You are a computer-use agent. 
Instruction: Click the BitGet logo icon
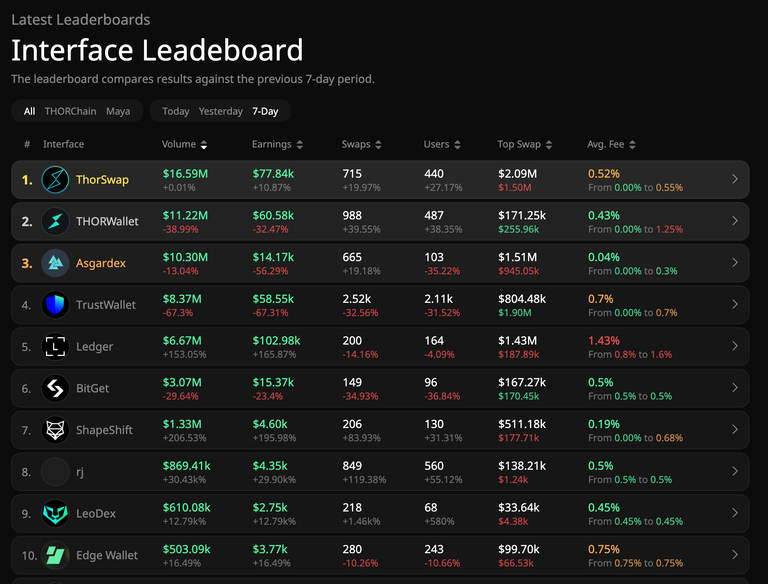[x=55, y=388]
